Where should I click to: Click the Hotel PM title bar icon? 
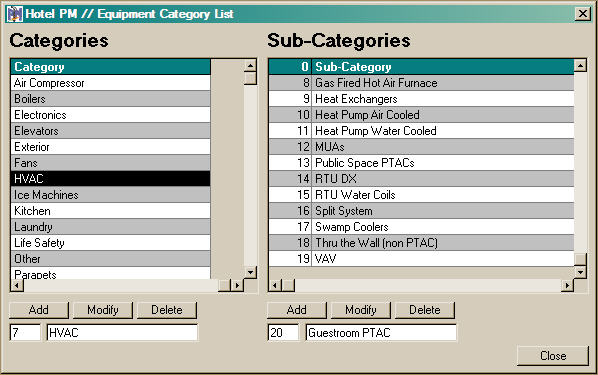tap(15, 14)
